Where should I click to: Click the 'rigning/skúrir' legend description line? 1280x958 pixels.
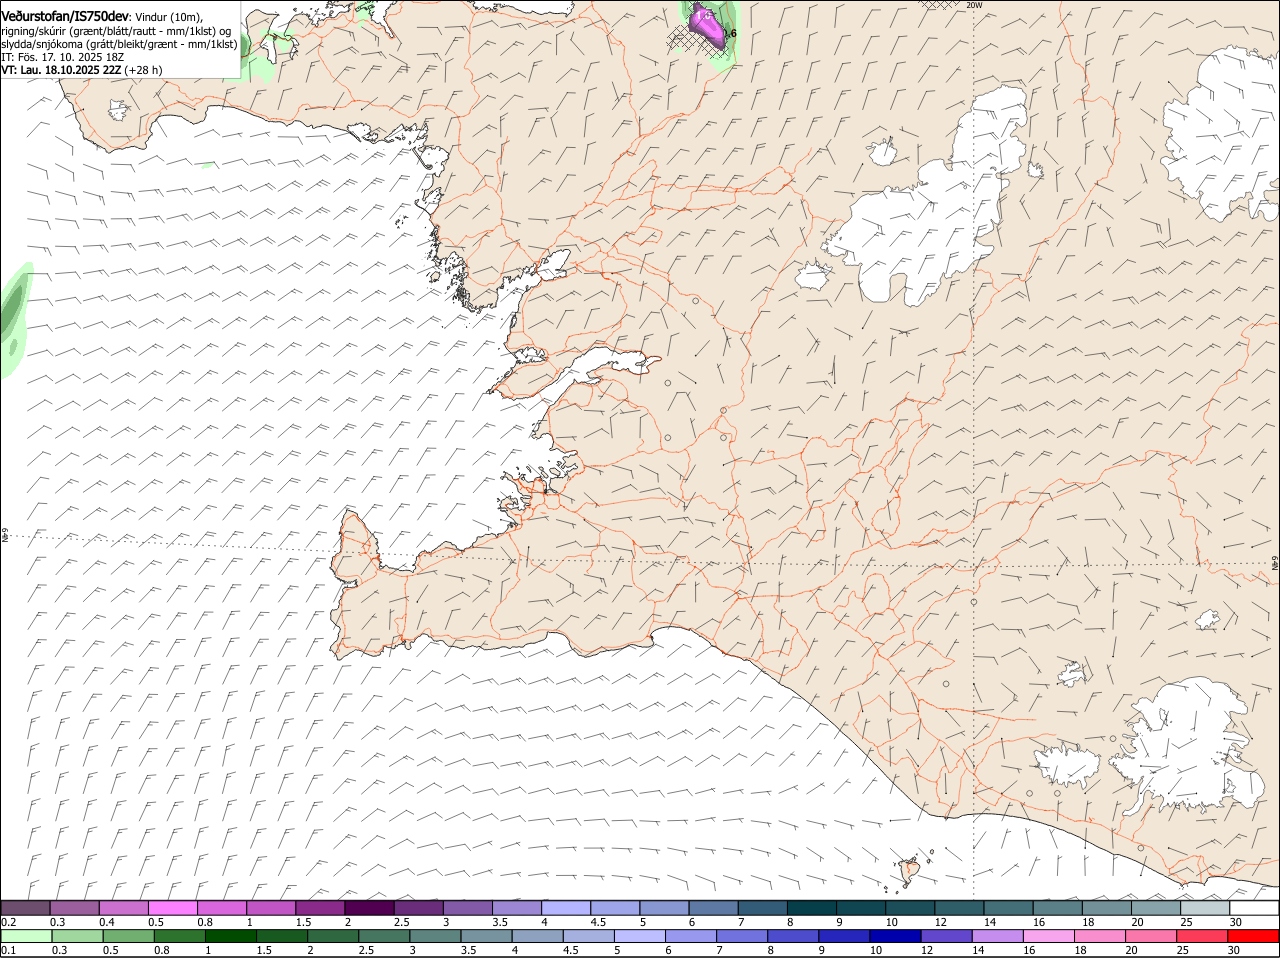(x=117, y=30)
